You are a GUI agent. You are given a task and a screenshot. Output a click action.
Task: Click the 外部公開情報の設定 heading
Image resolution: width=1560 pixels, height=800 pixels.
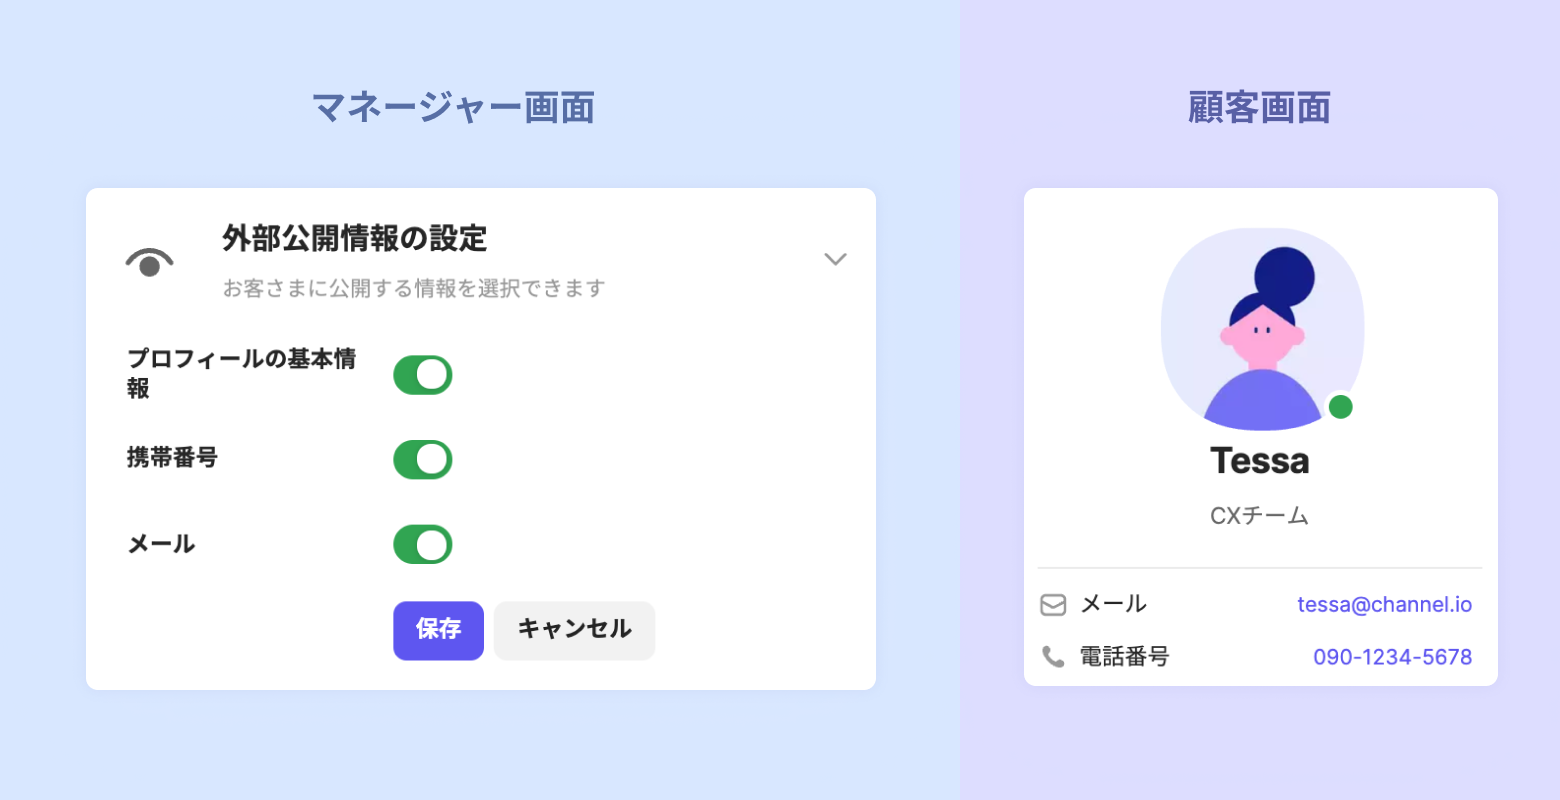[354, 239]
